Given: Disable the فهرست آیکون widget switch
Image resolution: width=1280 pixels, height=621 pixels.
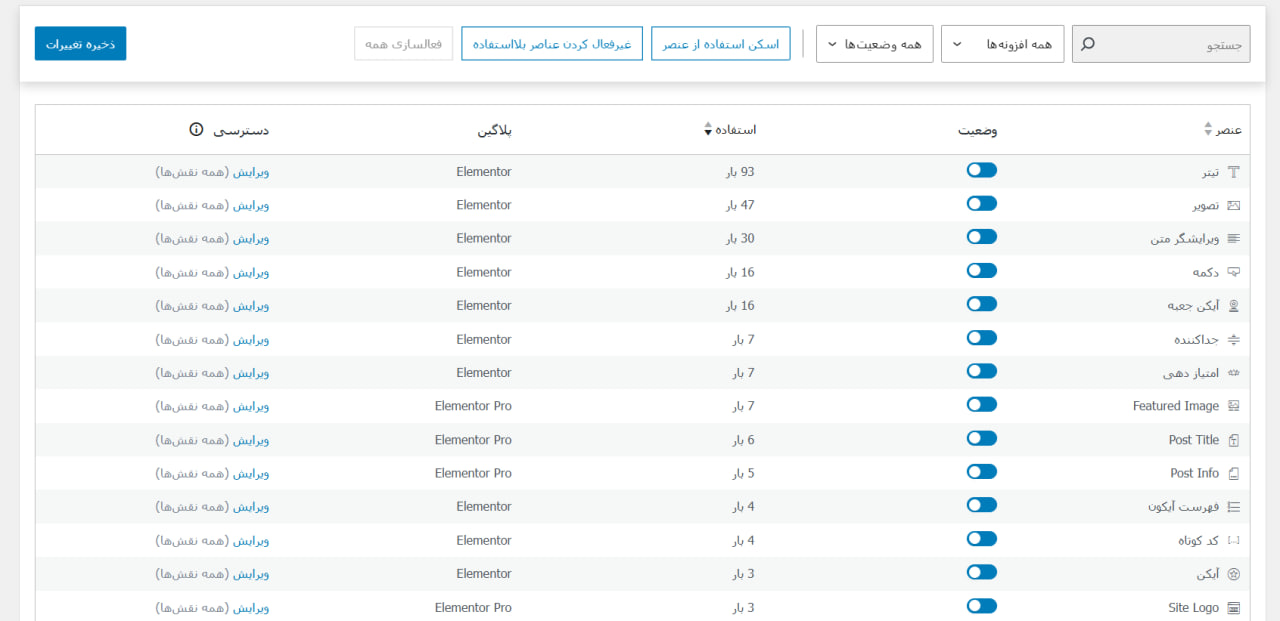Looking at the screenshot, I should pyautogui.click(x=982, y=505).
